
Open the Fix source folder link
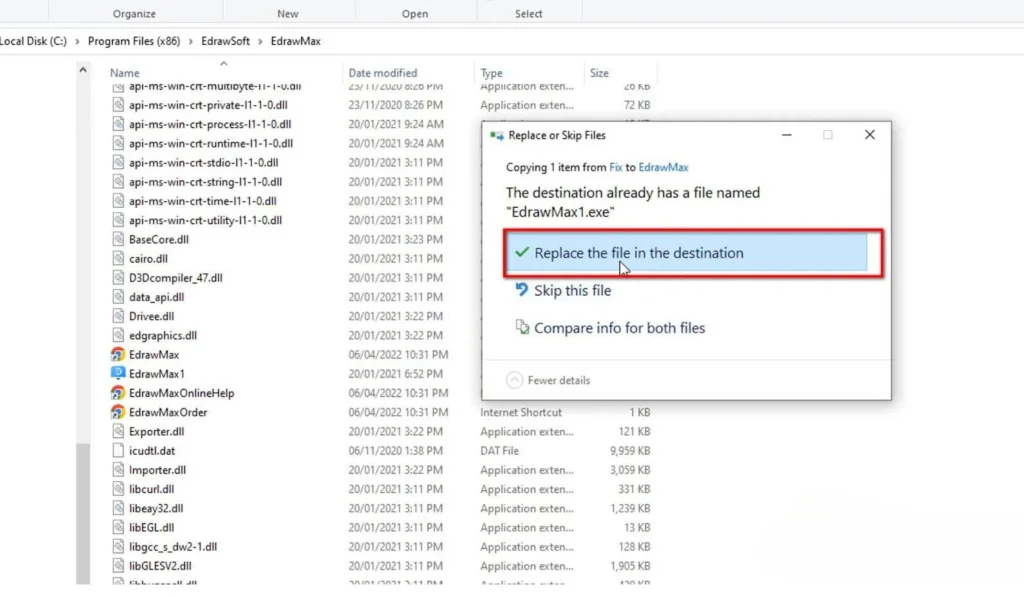click(618, 167)
